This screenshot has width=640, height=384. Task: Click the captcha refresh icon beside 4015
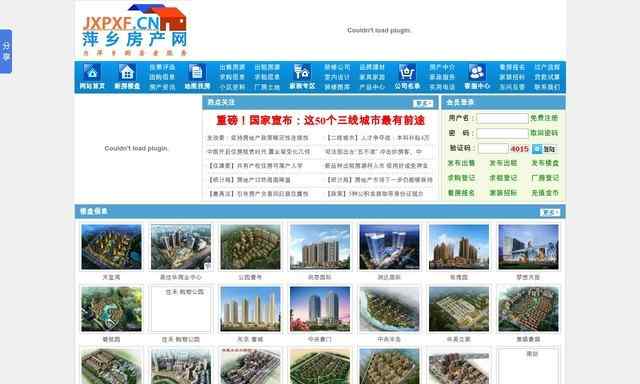537,149
